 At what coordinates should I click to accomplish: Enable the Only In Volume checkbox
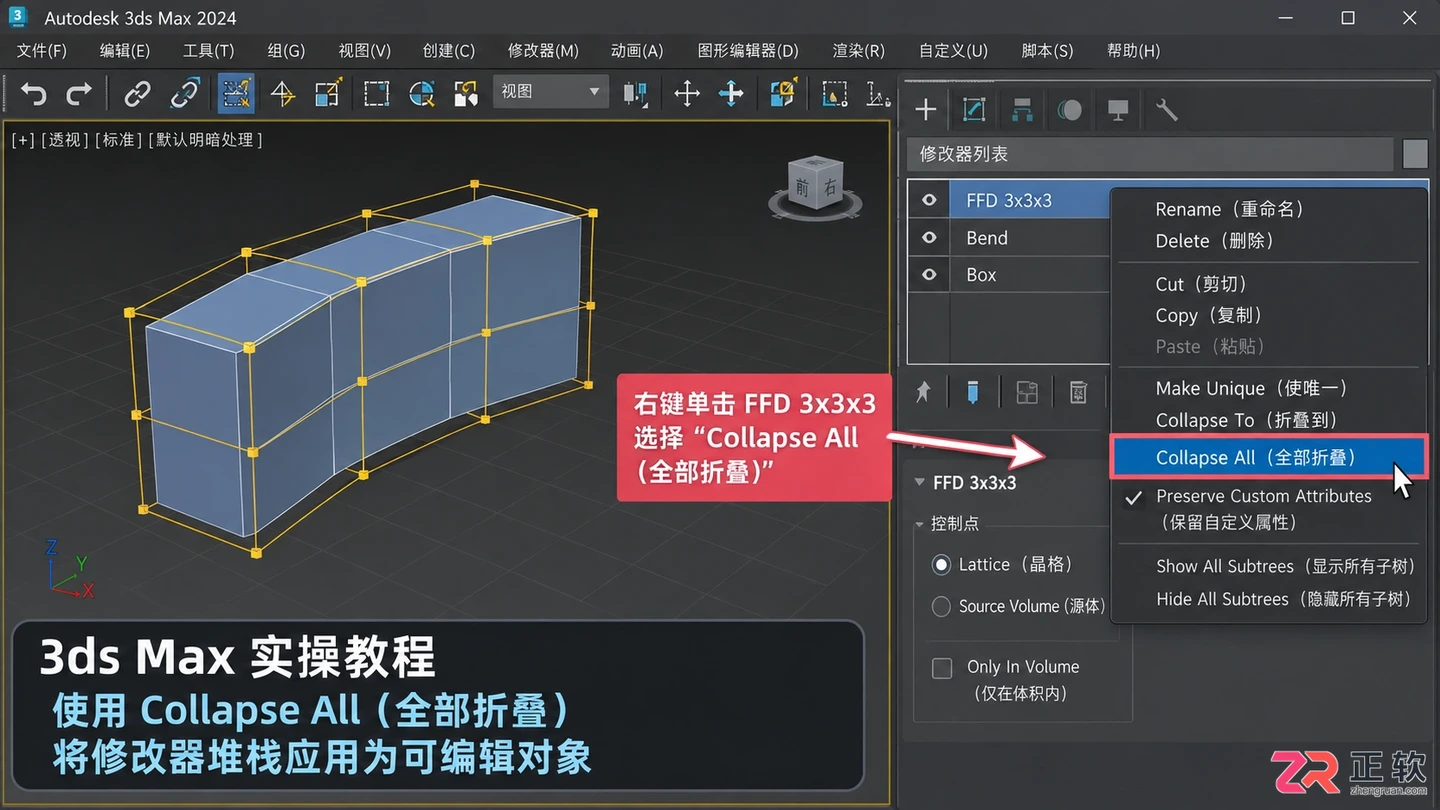[x=942, y=668]
